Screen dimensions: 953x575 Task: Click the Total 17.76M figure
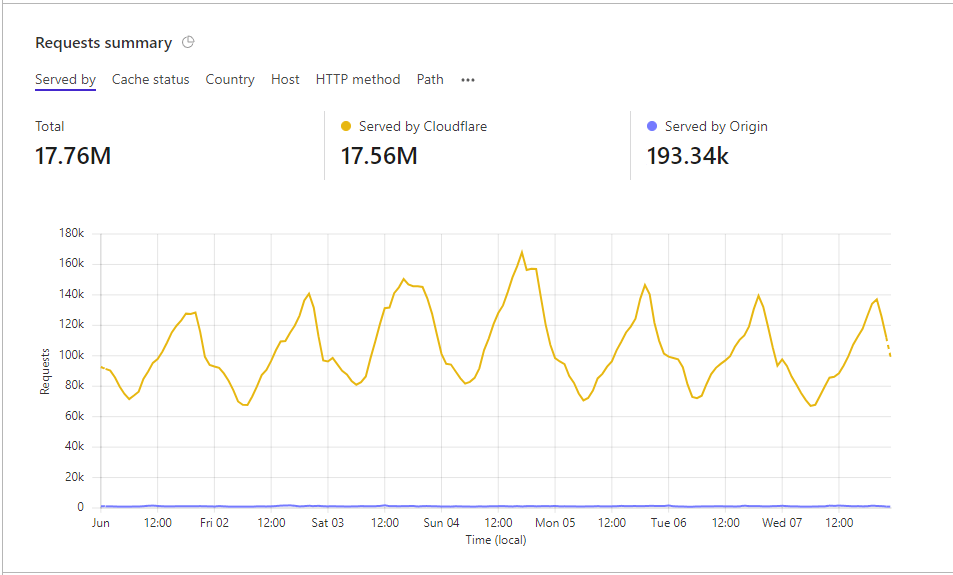[x=73, y=156]
